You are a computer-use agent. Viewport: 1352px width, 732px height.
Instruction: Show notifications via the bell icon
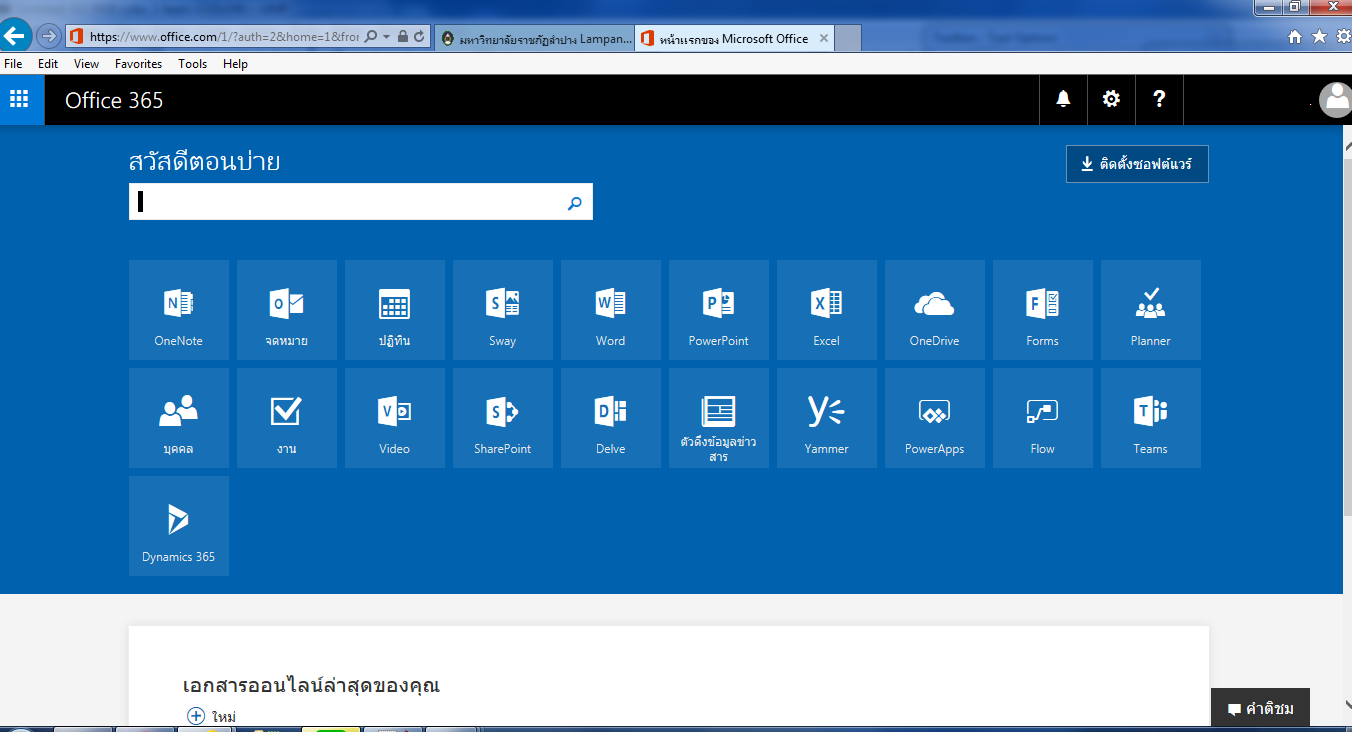pyautogui.click(x=1063, y=99)
